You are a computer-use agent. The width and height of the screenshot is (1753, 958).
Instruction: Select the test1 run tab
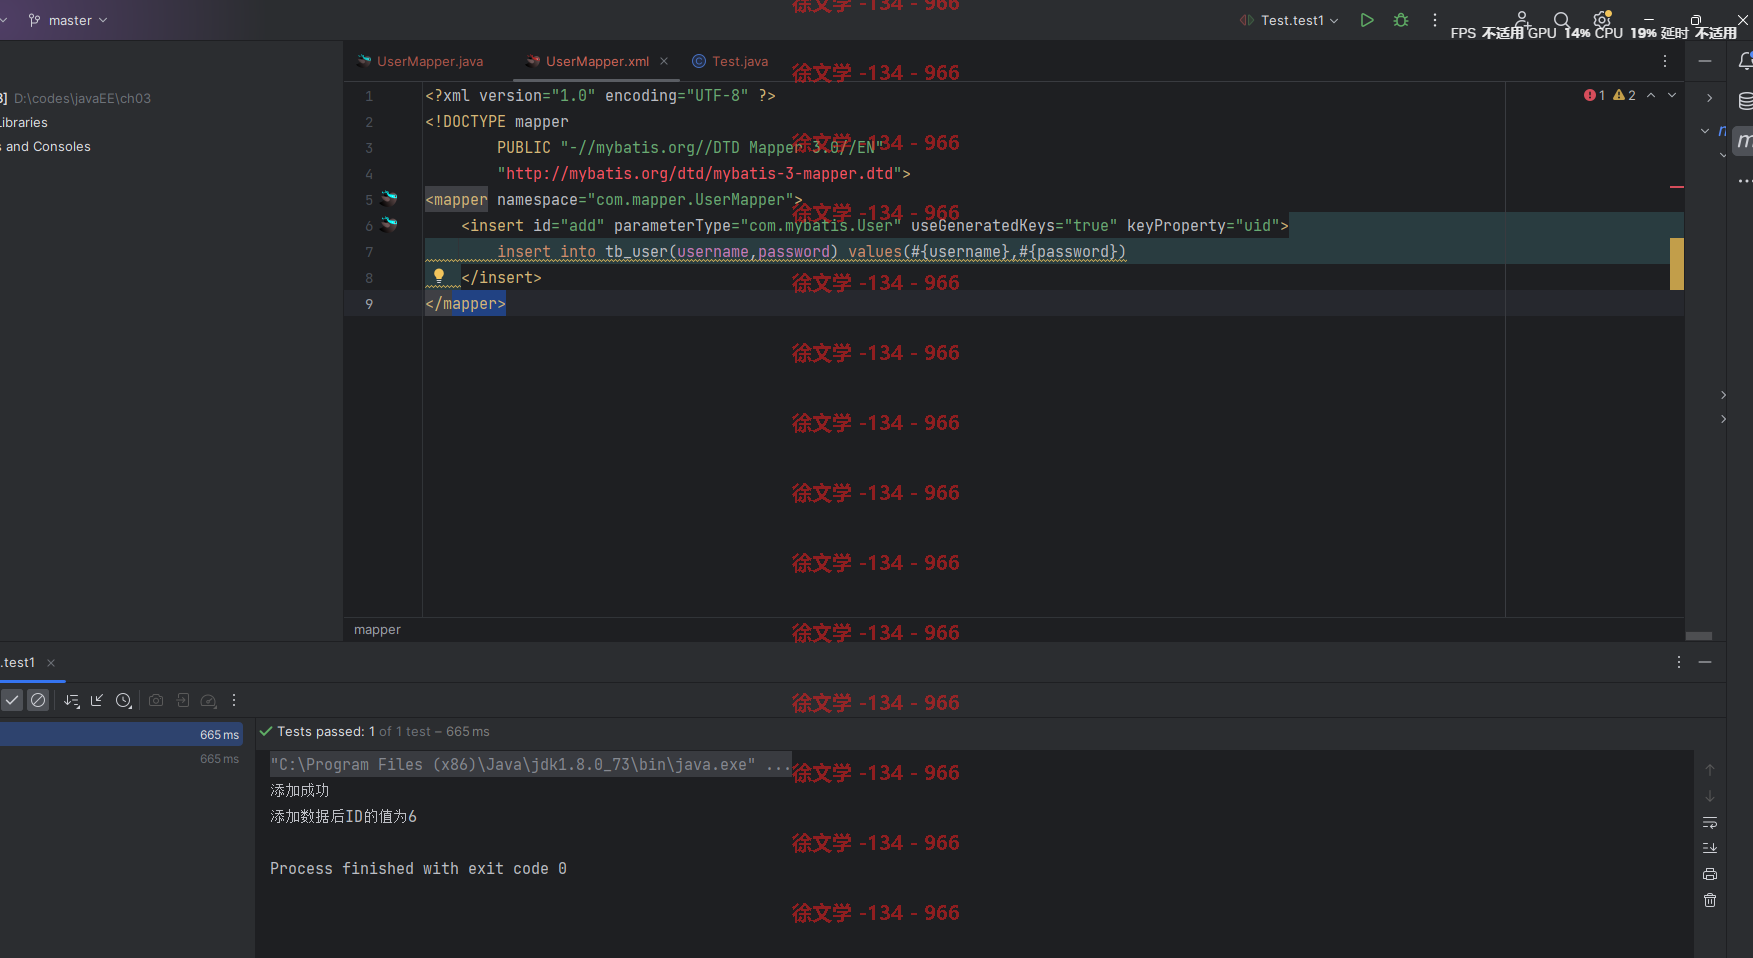[x=18, y=663]
